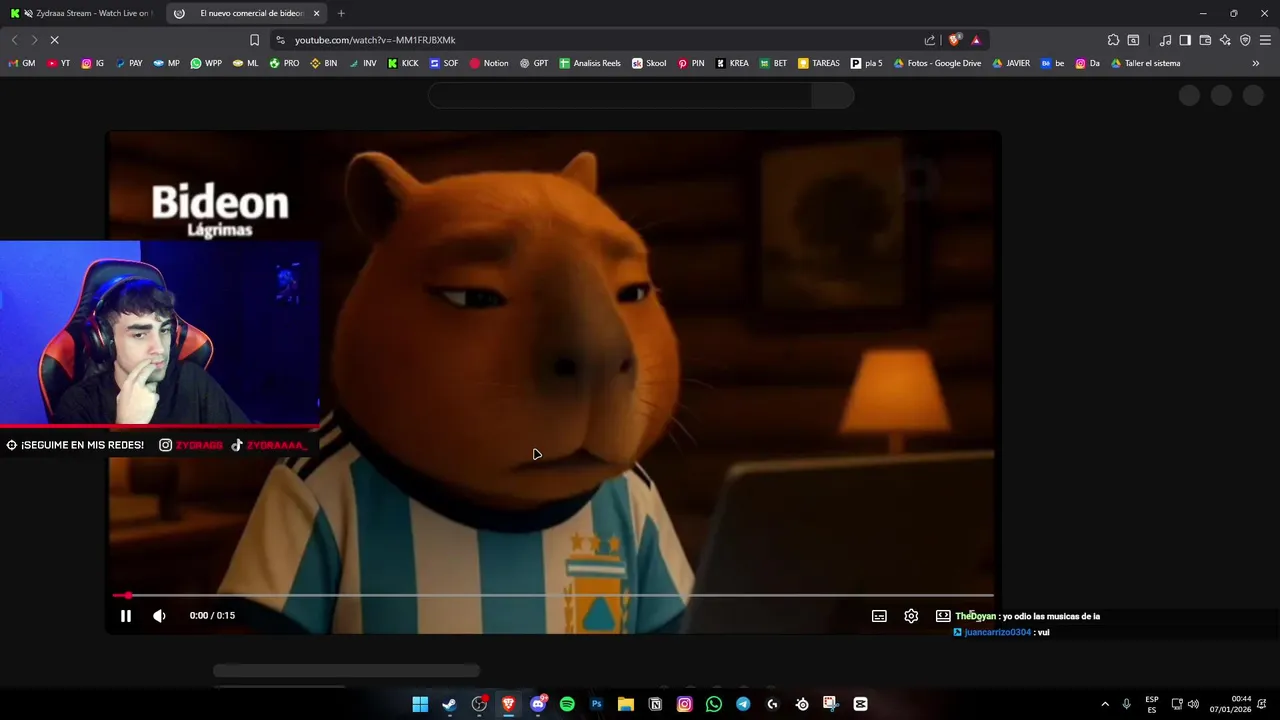
Task: Open the Leo AI sparkle icon
Action: pyautogui.click(x=1225, y=40)
